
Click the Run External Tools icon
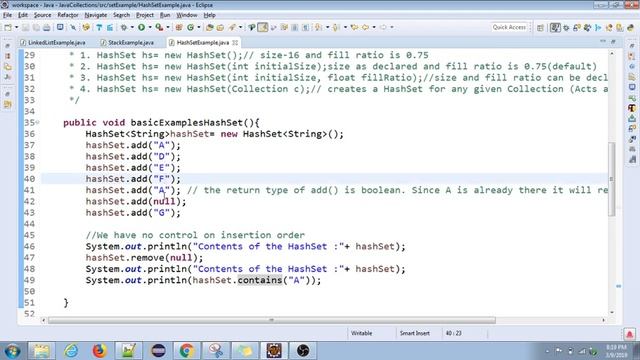[x=159, y=27]
